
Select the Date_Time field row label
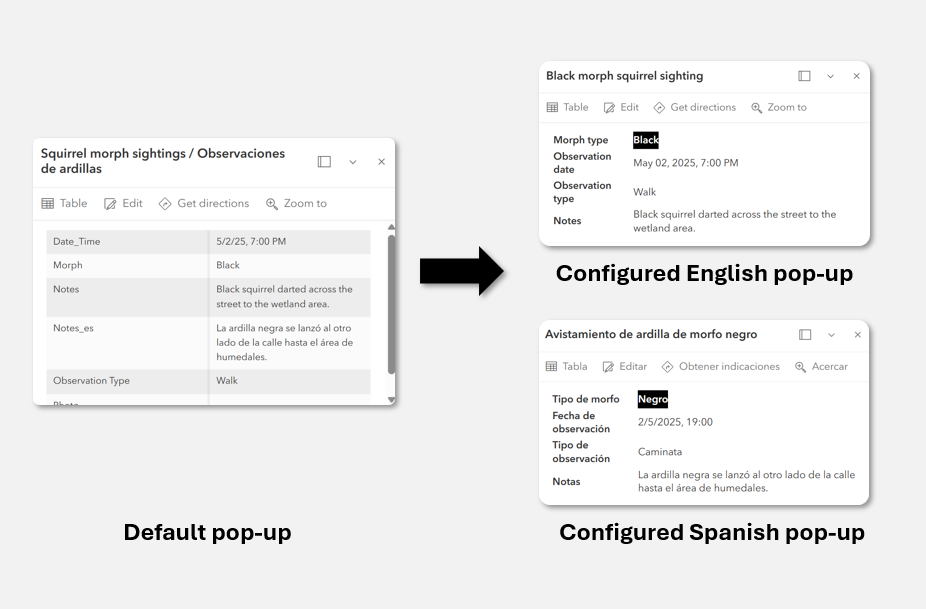pyautogui.click(x=77, y=241)
